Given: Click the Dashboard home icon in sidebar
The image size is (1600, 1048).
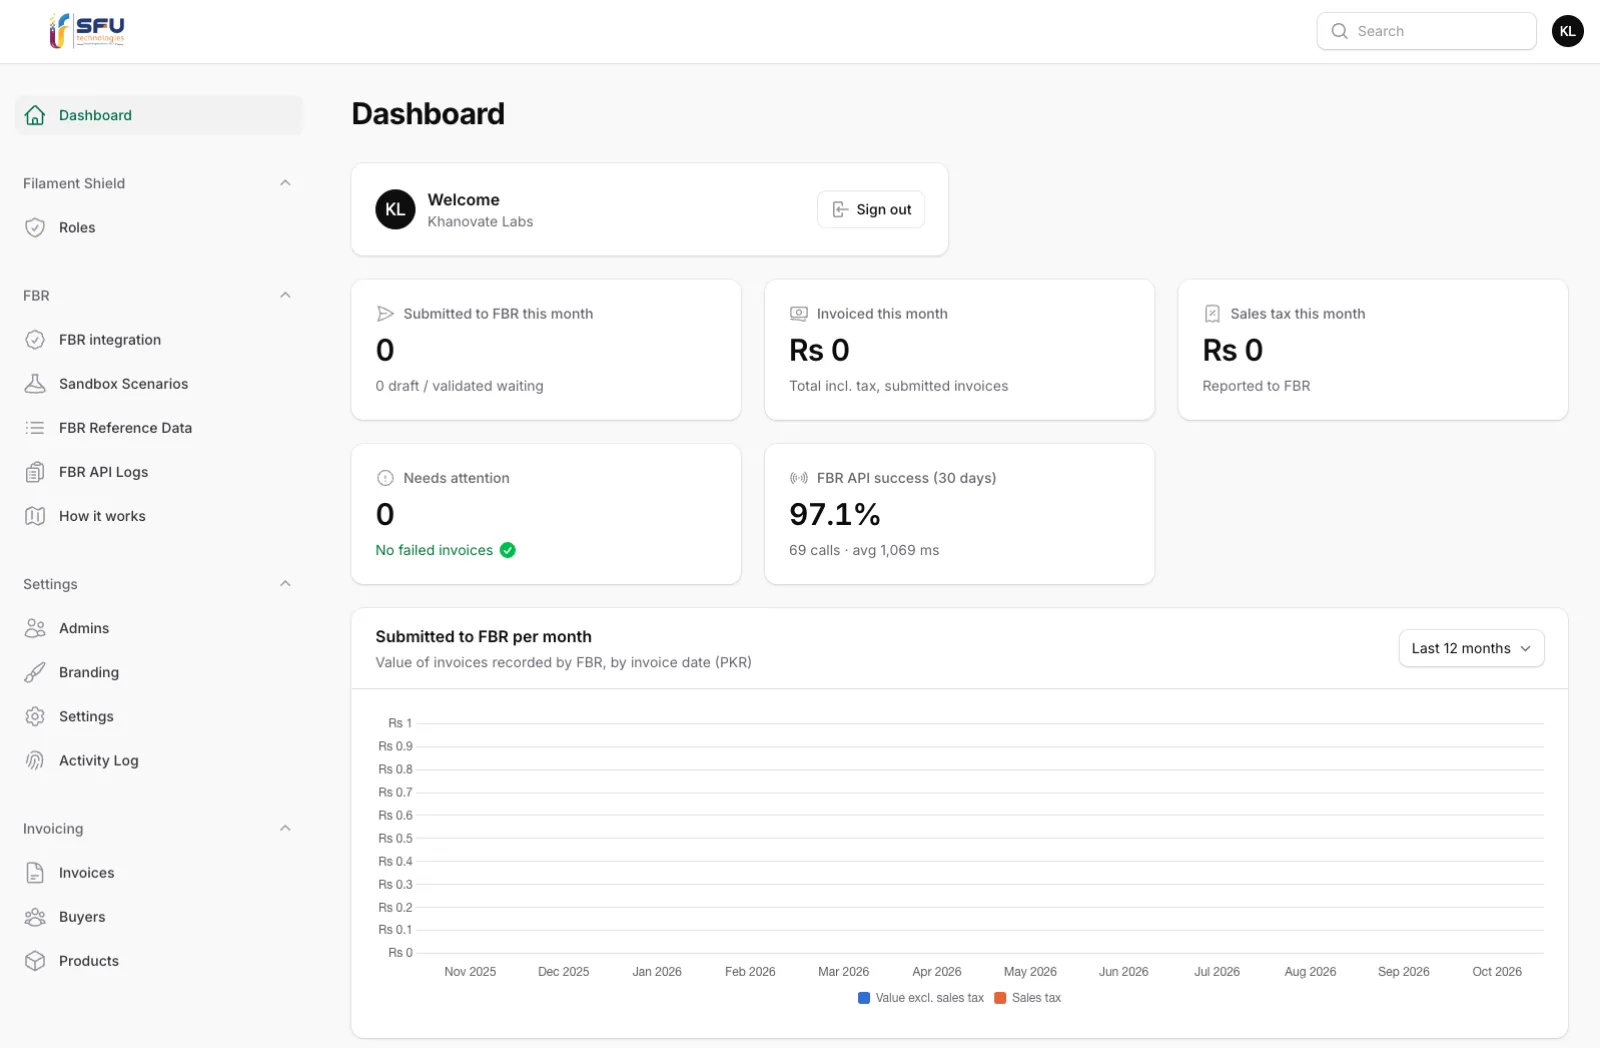Looking at the screenshot, I should pyautogui.click(x=35, y=115).
